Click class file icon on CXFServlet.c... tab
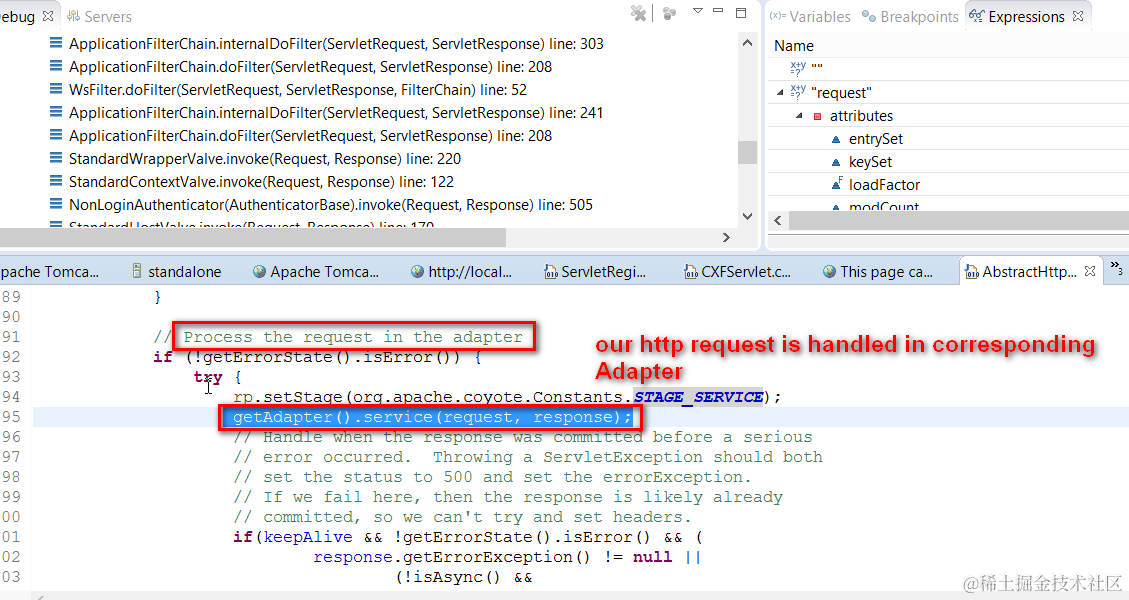The height and width of the screenshot is (600, 1129). click(691, 272)
